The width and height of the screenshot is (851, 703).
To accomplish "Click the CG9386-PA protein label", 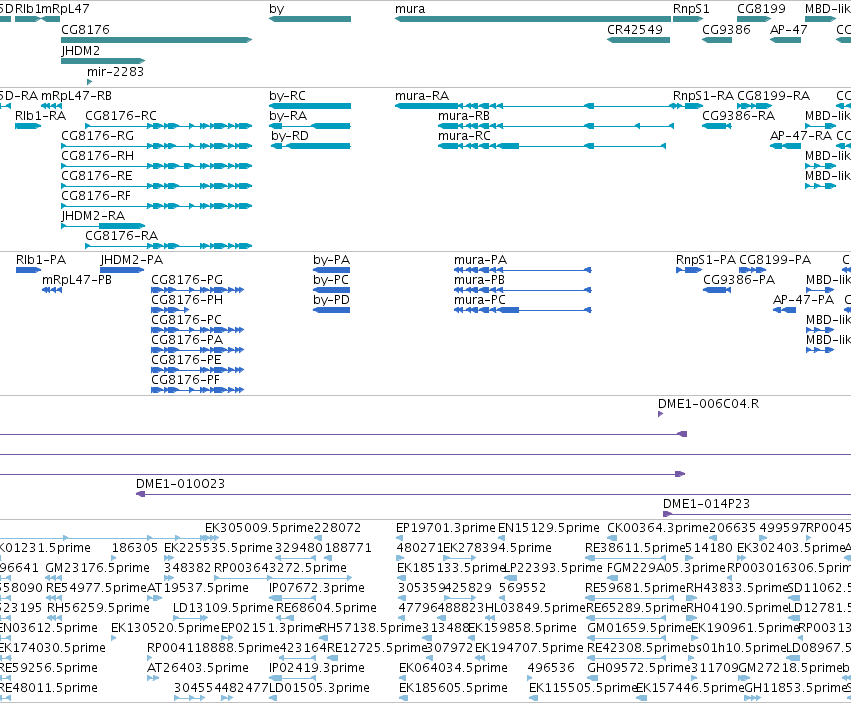I will point(739,280).
